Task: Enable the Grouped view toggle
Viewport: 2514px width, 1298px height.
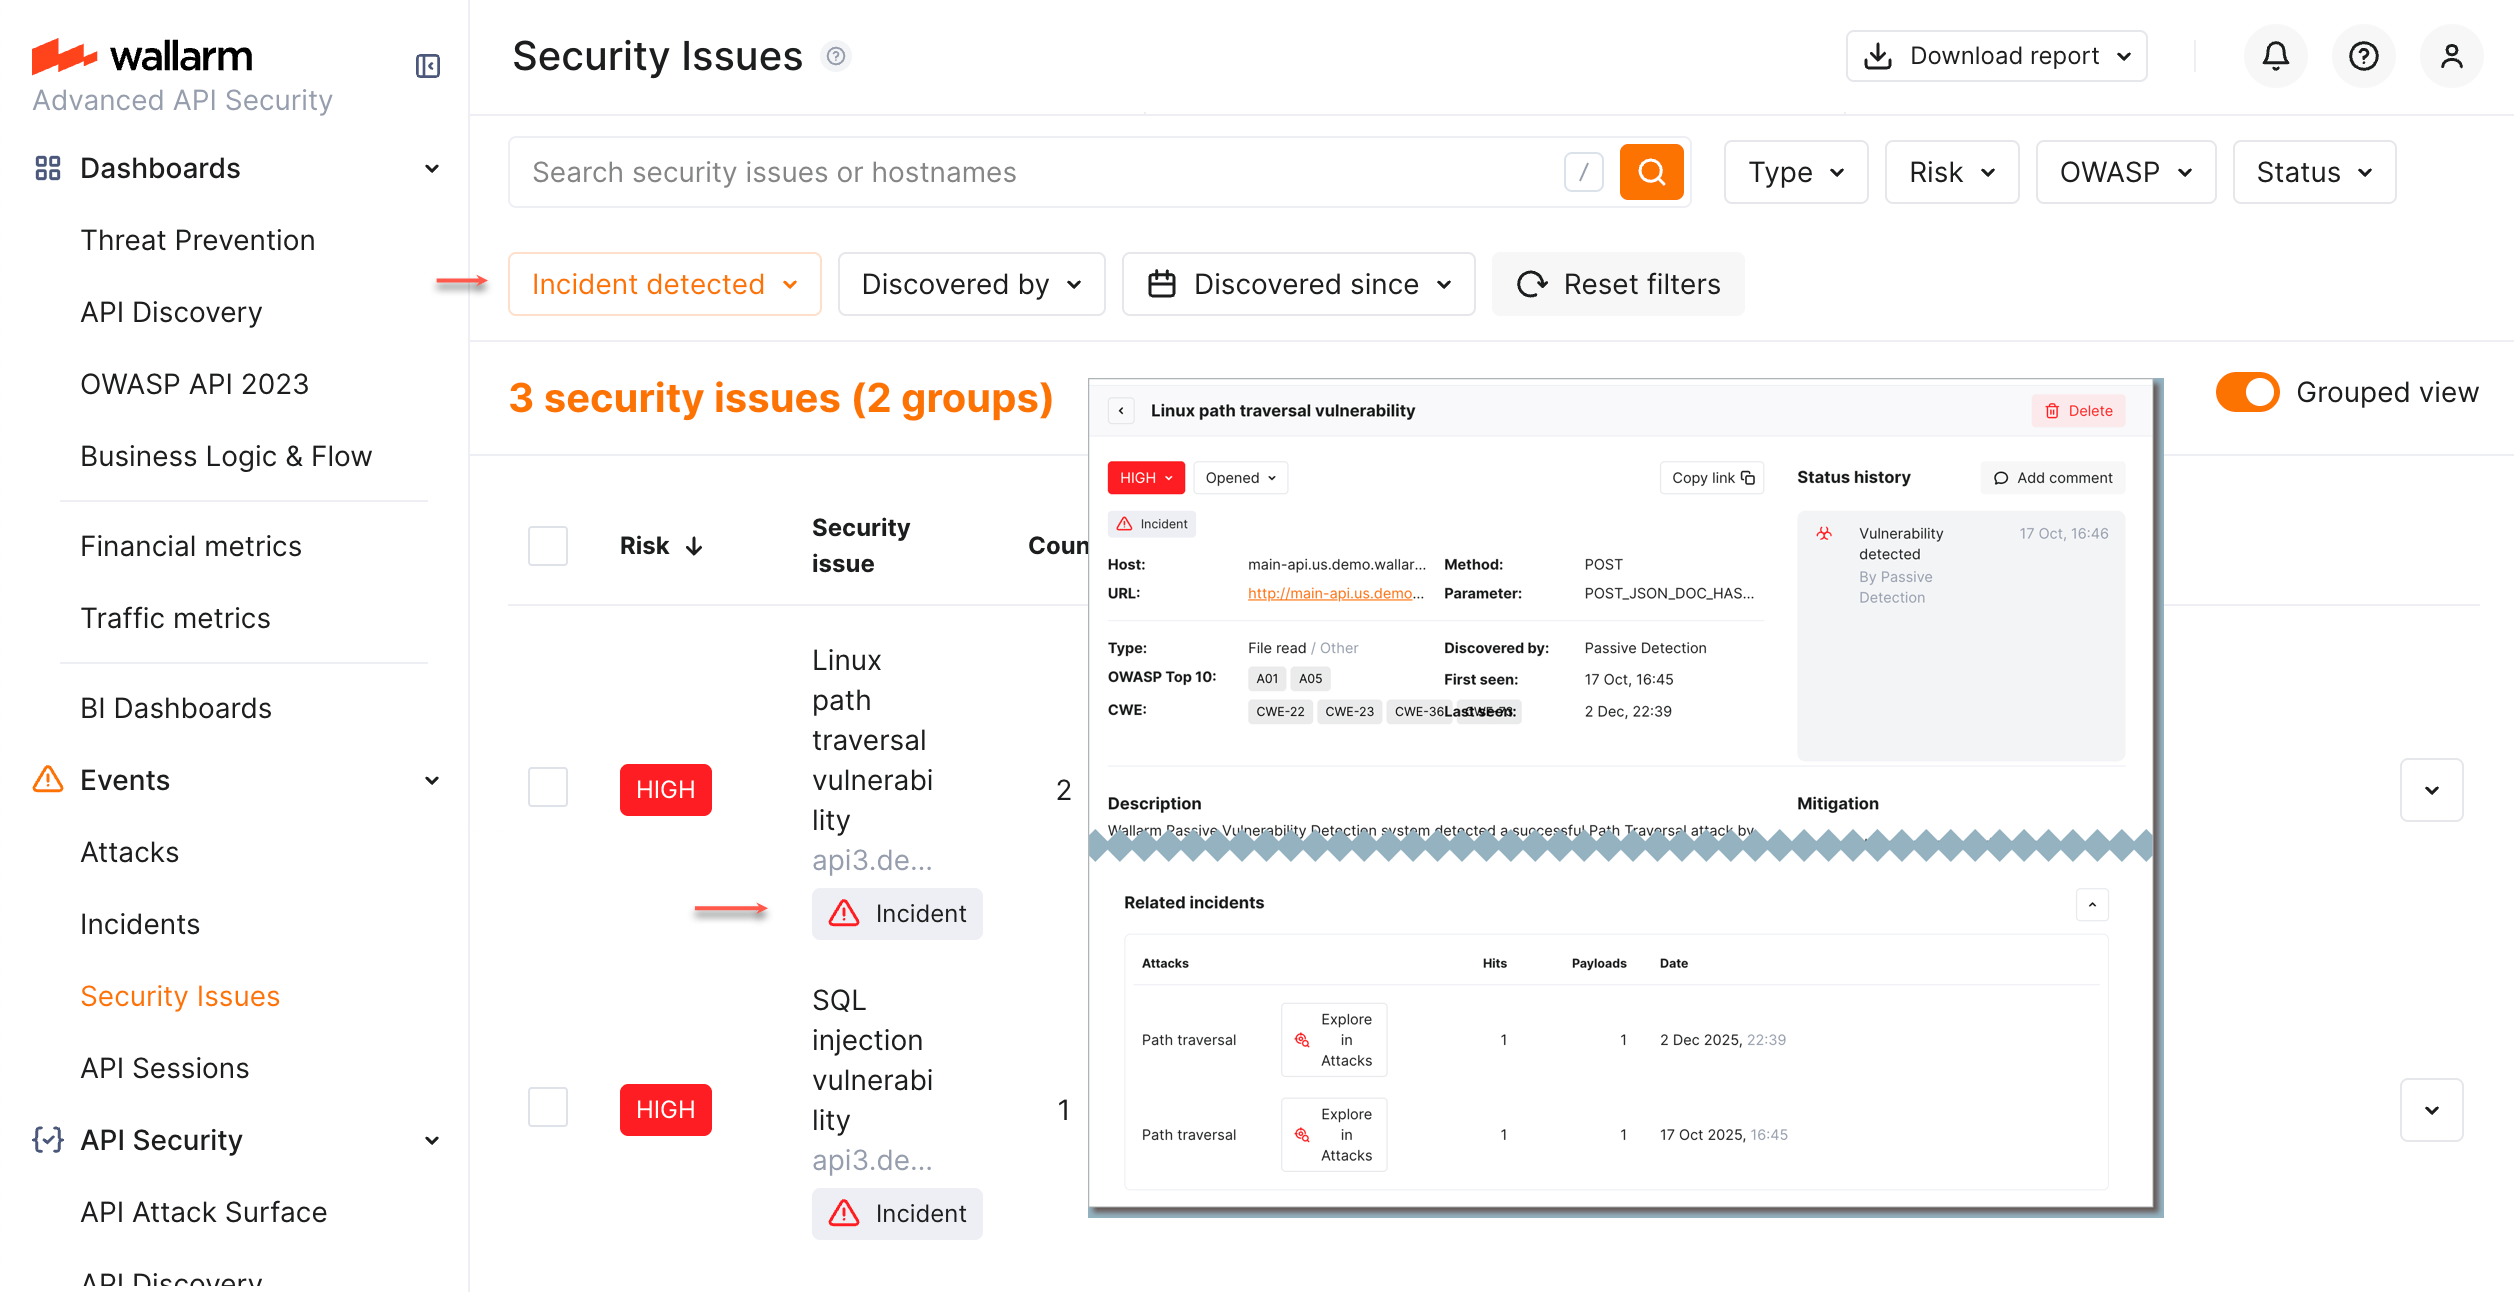Action: click(x=2247, y=392)
